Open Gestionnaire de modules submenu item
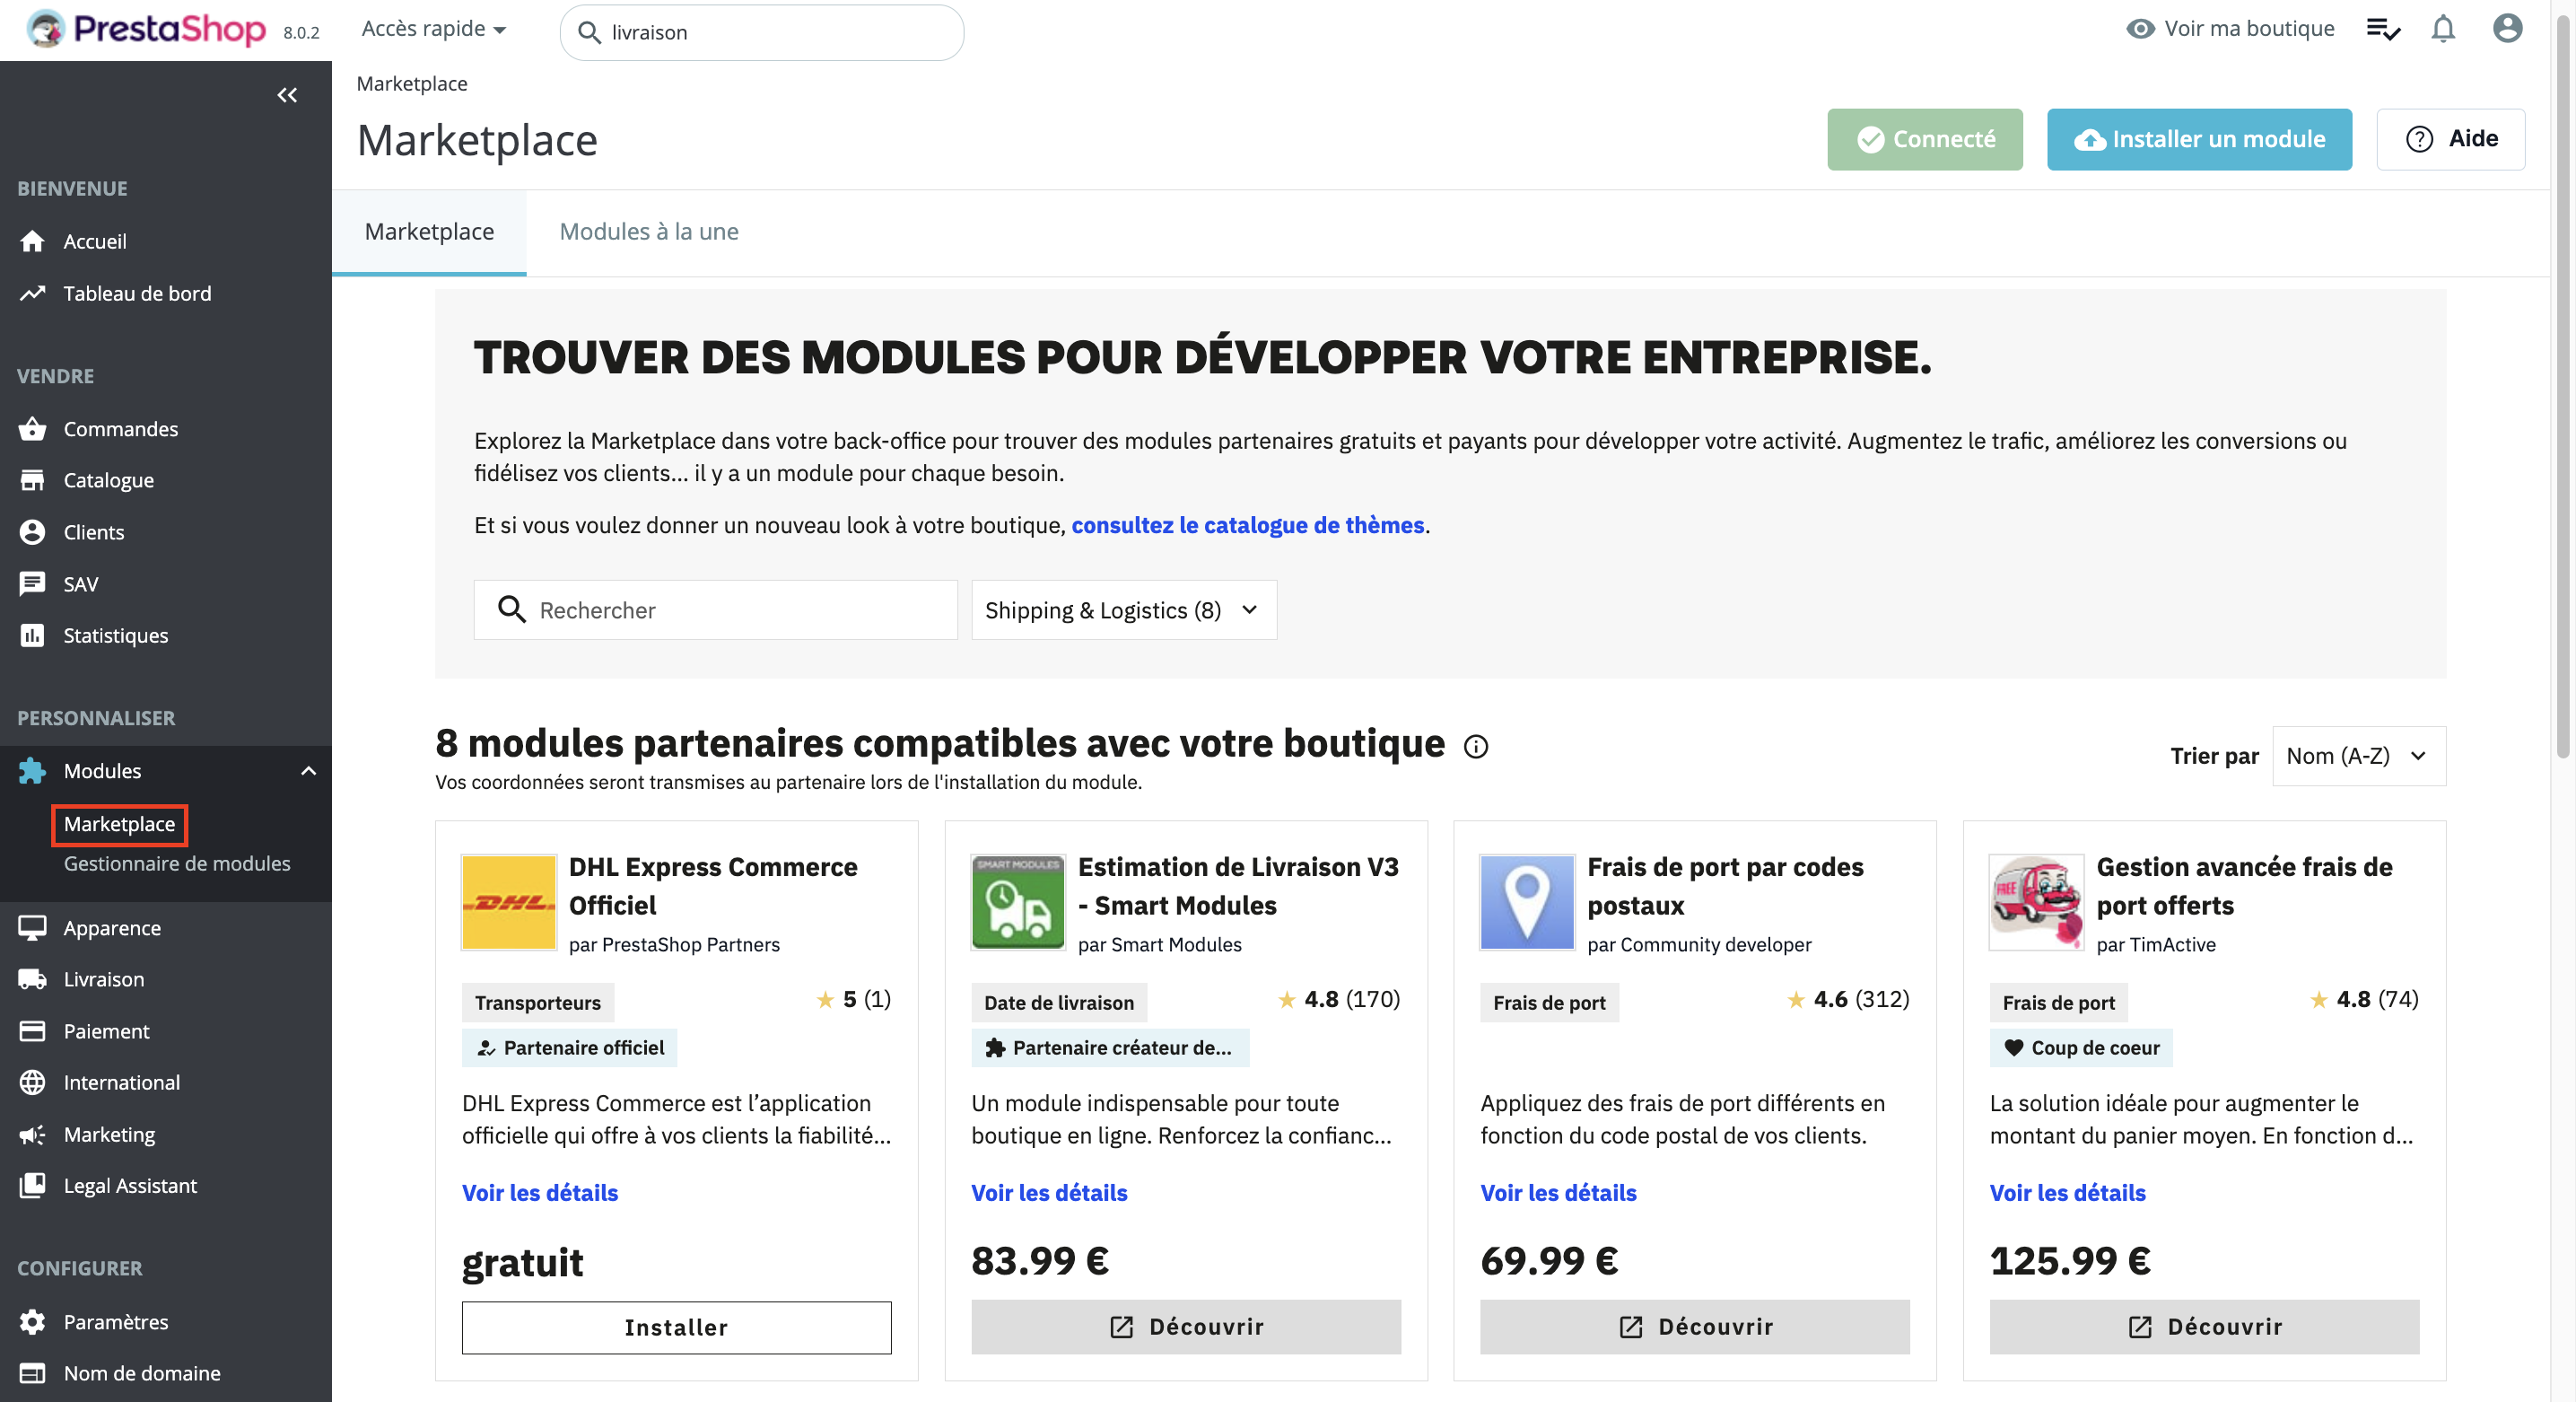Image resolution: width=2576 pixels, height=1402 pixels. [x=177, y=863]
